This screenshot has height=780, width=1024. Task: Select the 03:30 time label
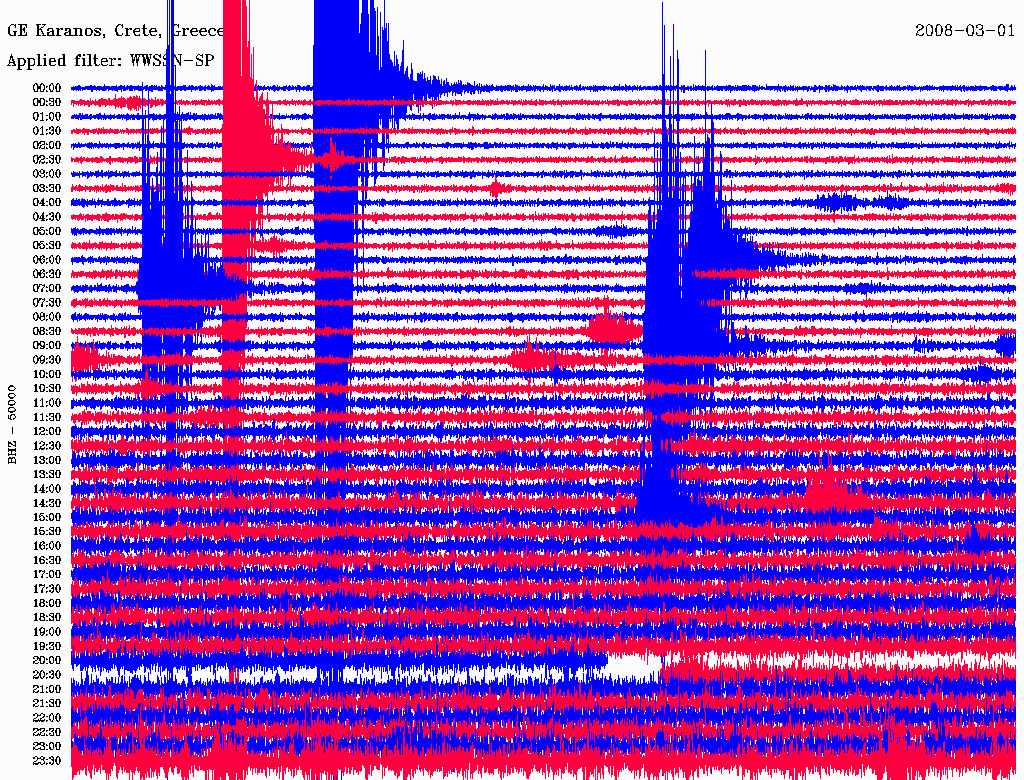tap(47, 189)
